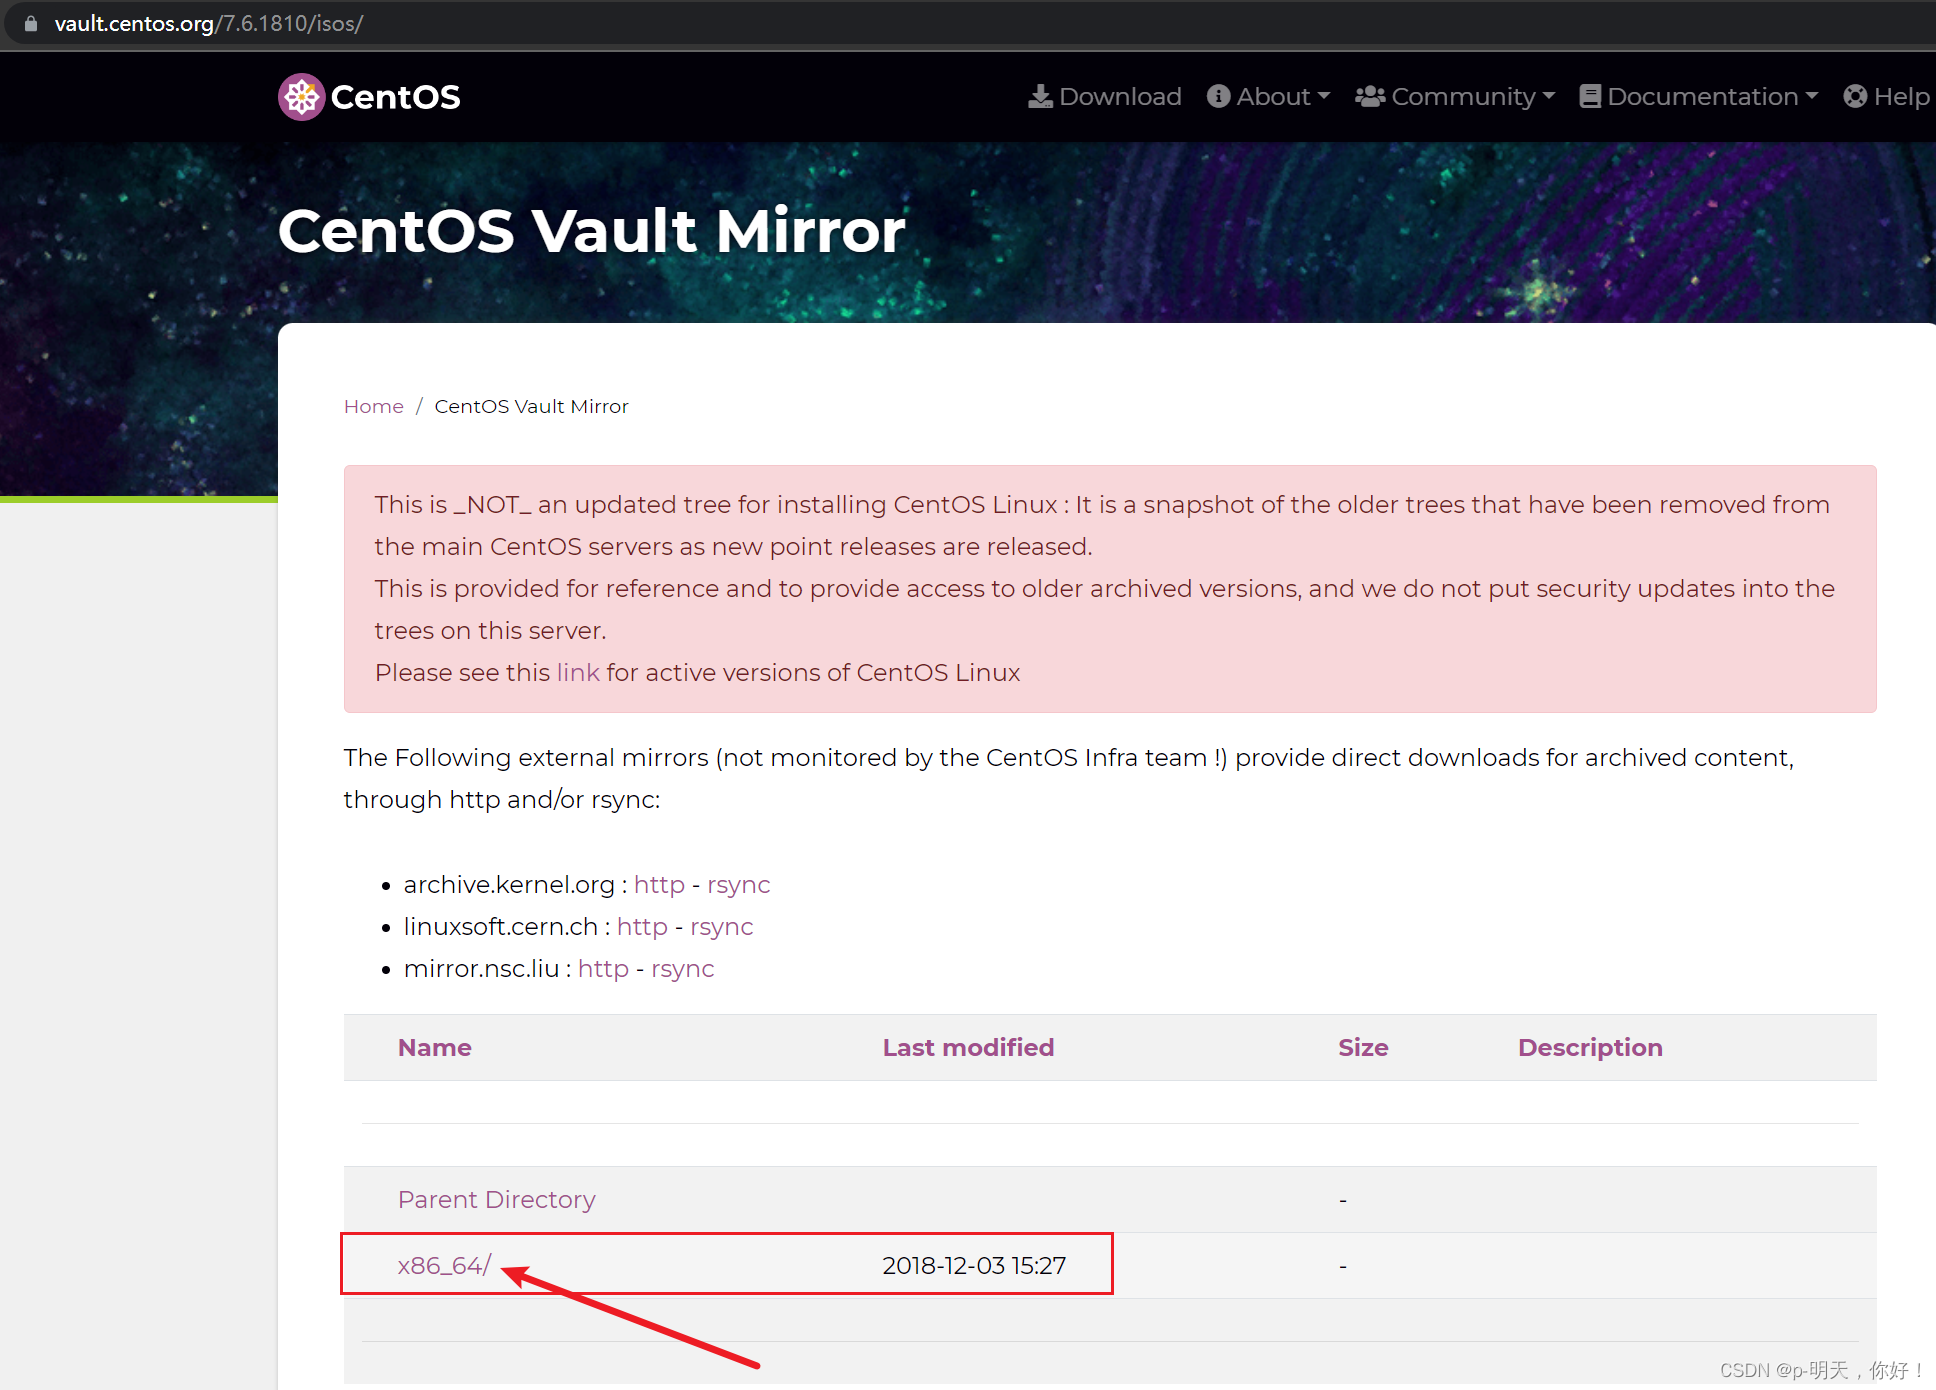Open the Community menu label
Viewport: 1936px width, 1390px height.
pos(1463,96)
